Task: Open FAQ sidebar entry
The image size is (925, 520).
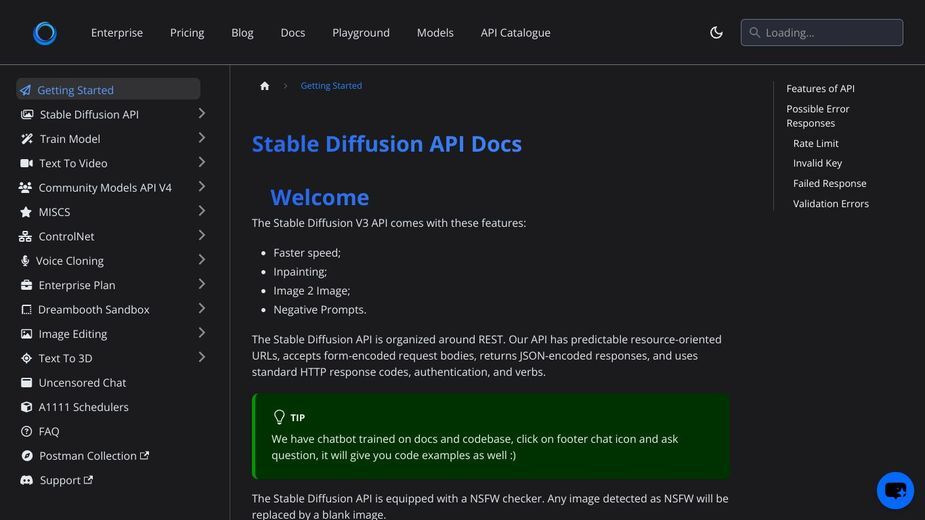Action: 49,431
